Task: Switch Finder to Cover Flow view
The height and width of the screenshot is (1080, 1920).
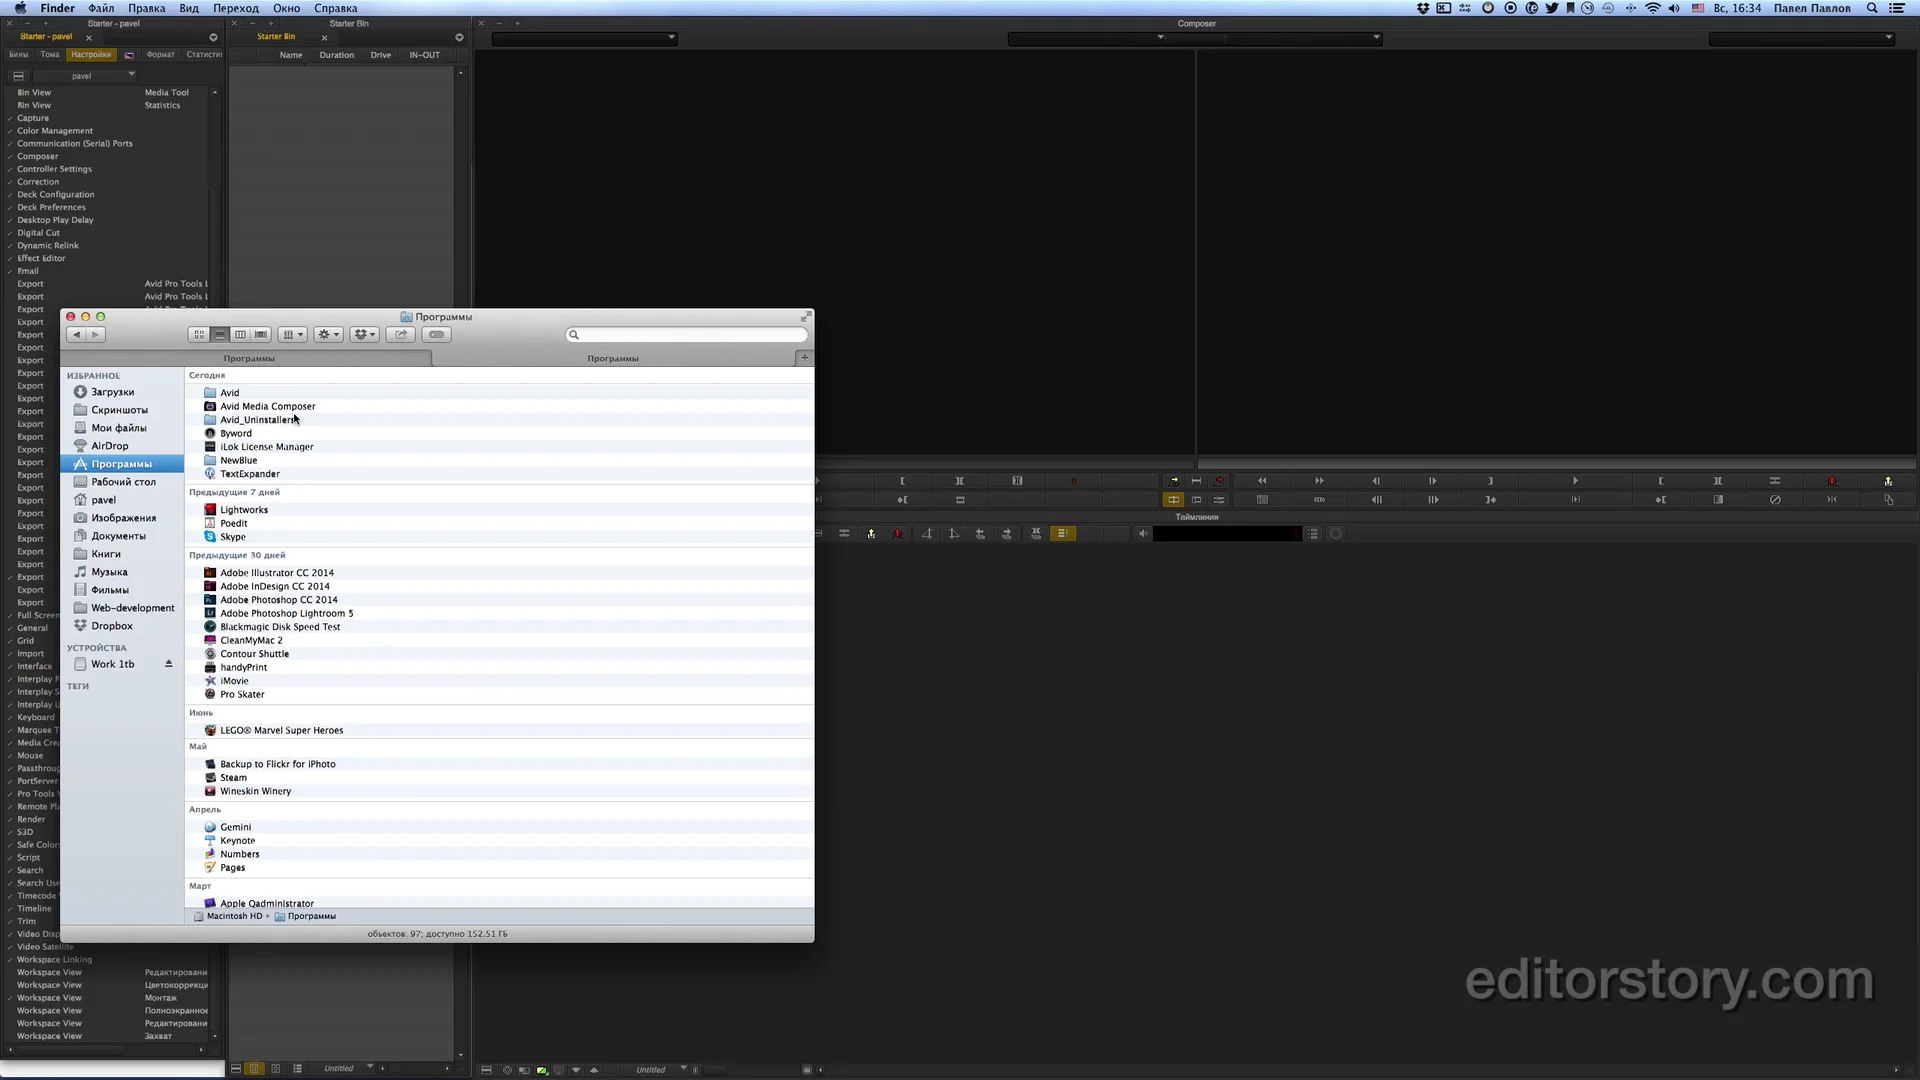Action: [x=261, y=335]
